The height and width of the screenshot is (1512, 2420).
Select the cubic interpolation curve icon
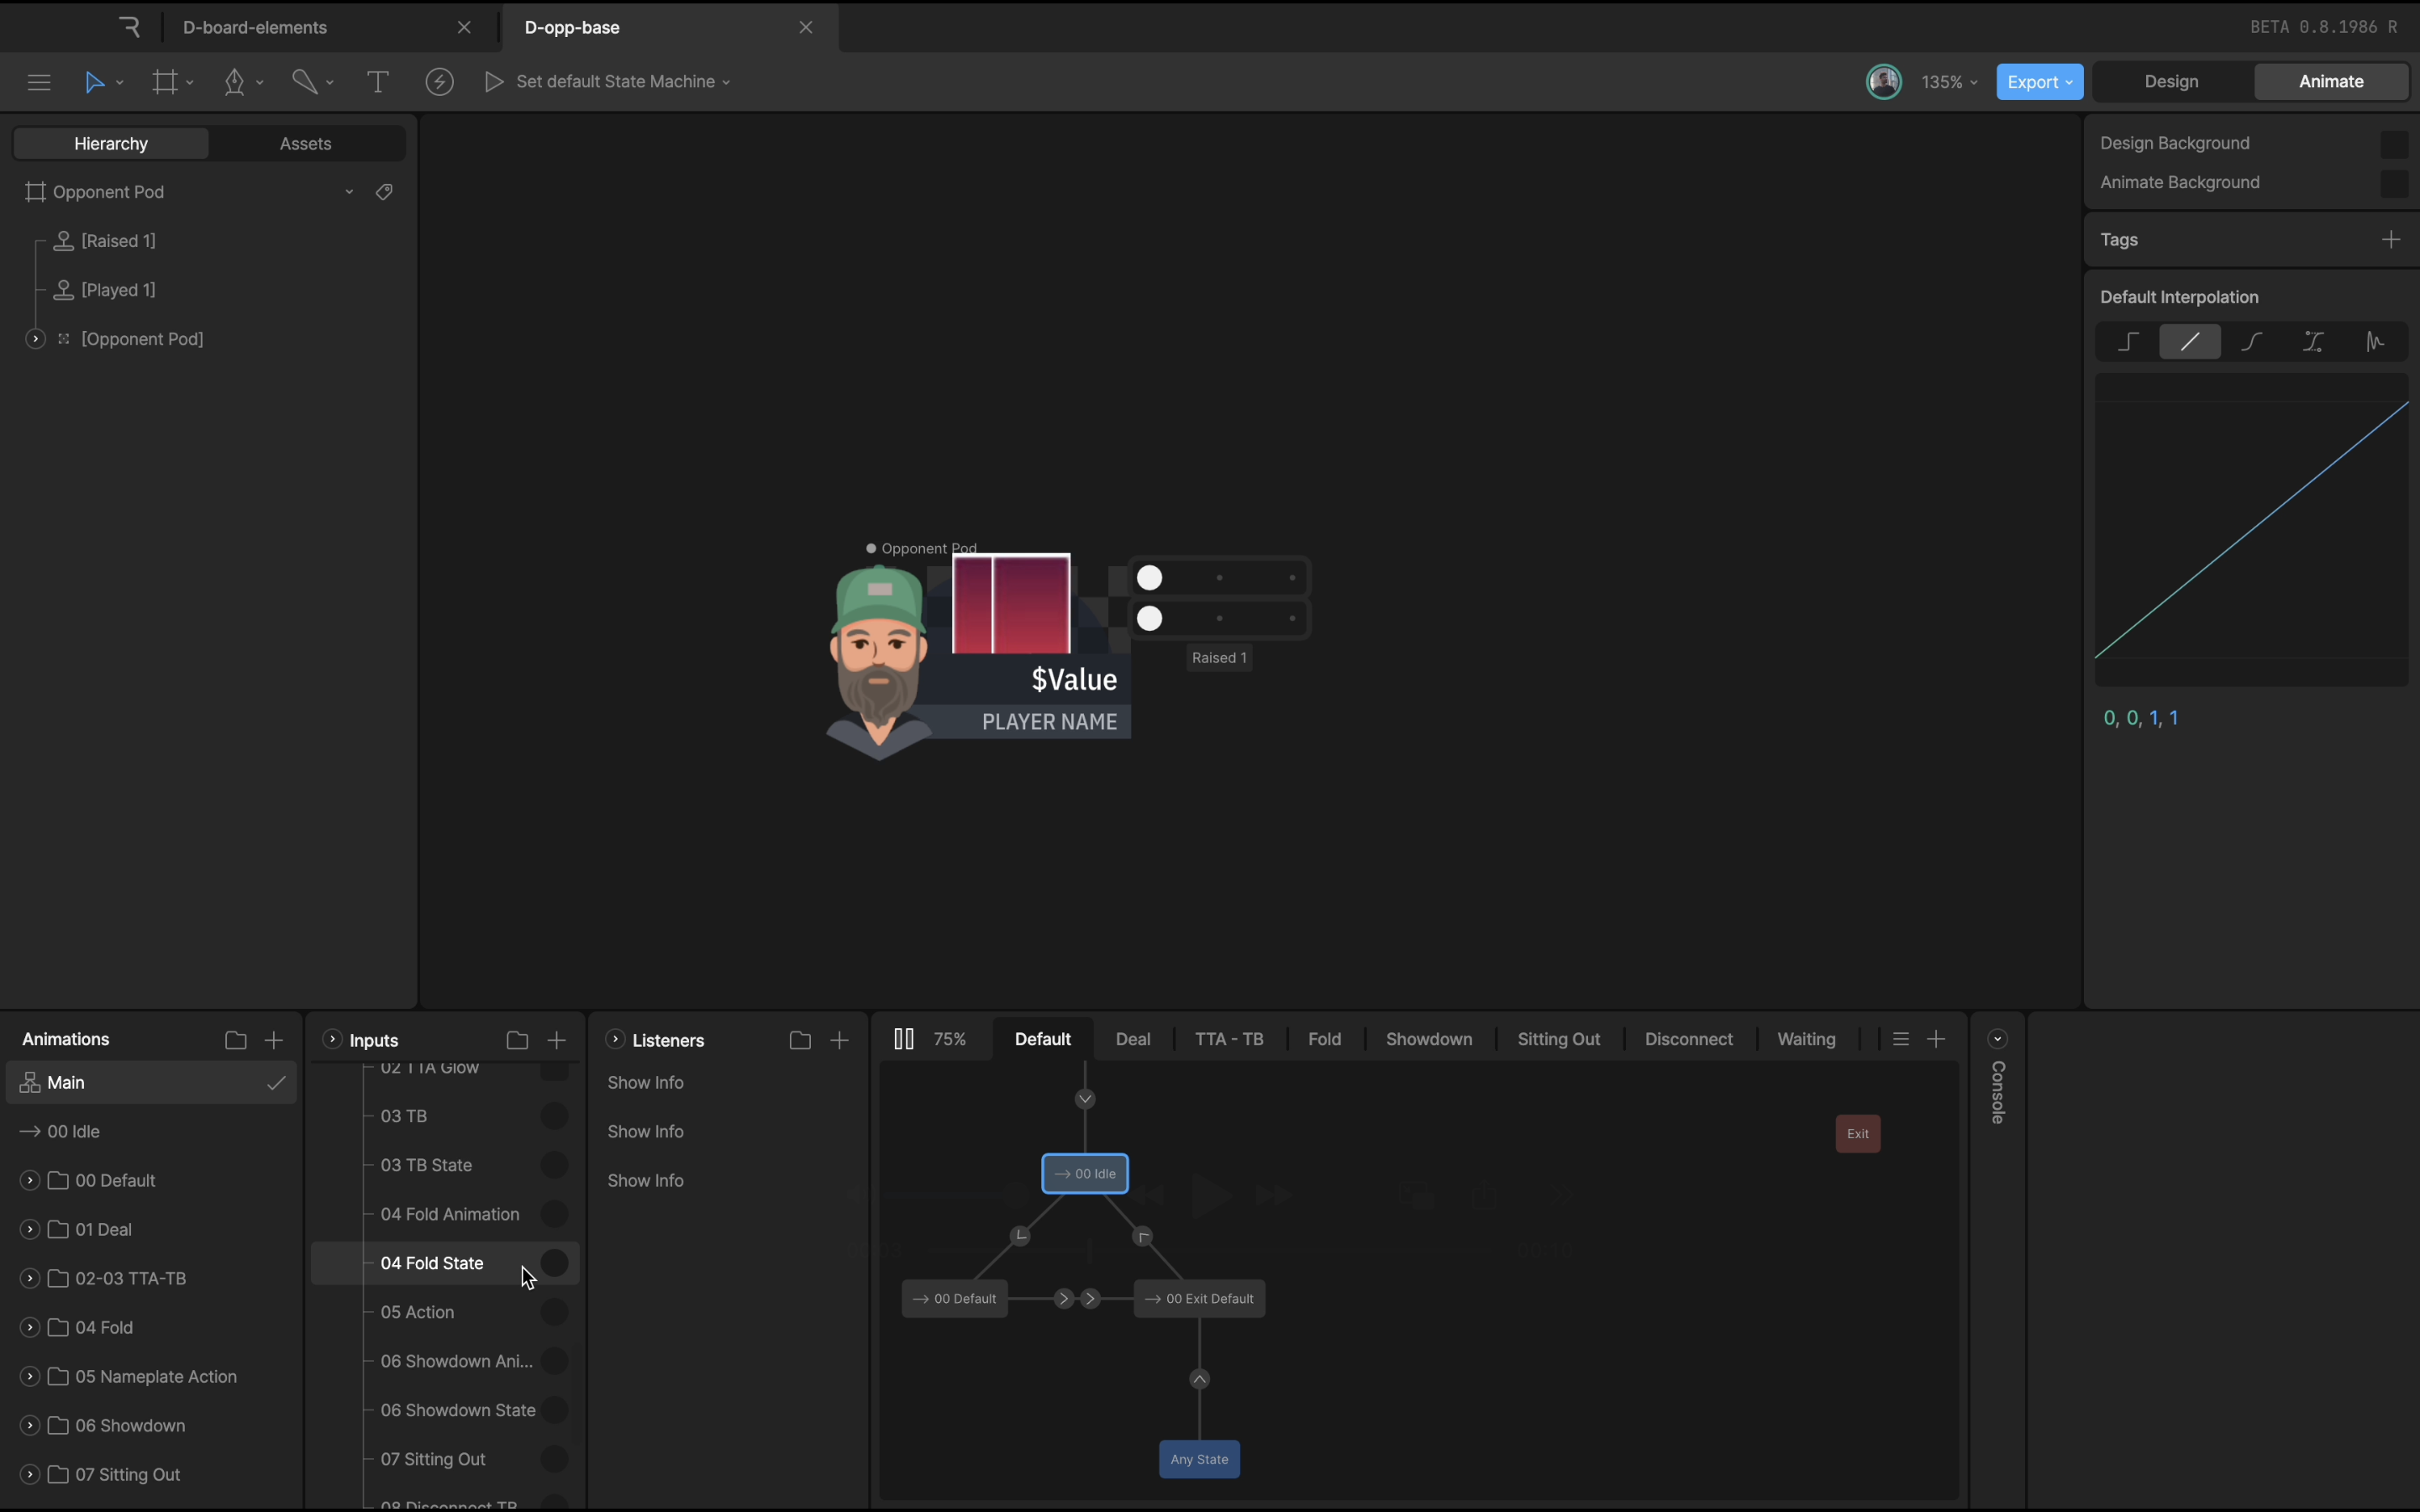click(2251, 342)
